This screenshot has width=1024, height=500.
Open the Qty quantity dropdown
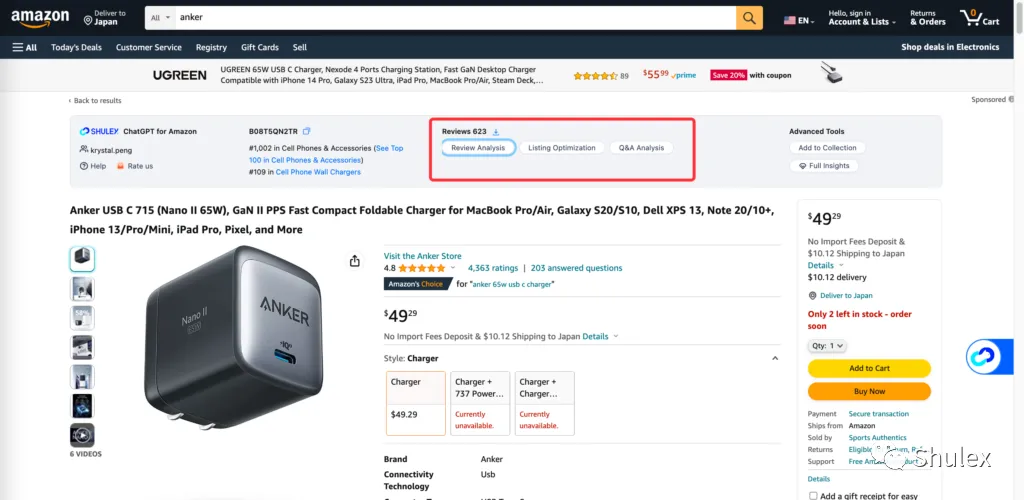pos(827,346)
